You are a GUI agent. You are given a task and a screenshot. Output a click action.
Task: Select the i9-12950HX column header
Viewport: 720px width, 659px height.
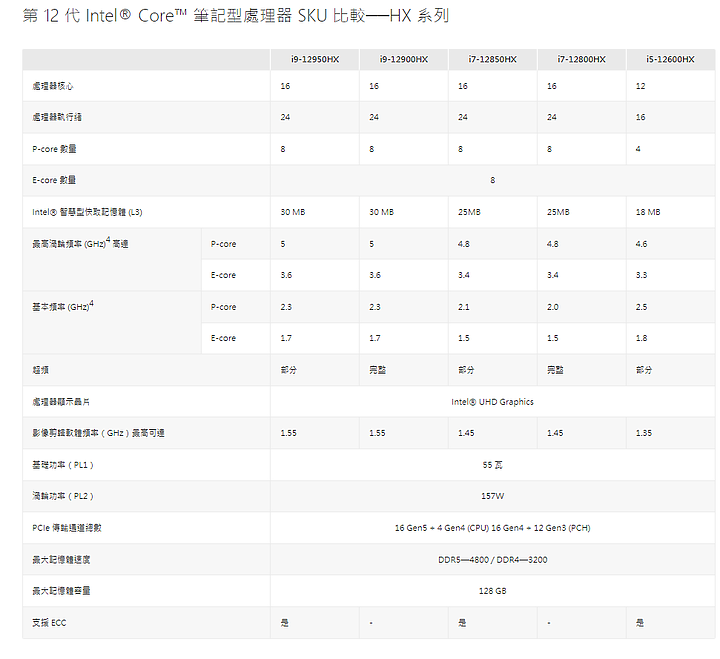coord(315,59)
